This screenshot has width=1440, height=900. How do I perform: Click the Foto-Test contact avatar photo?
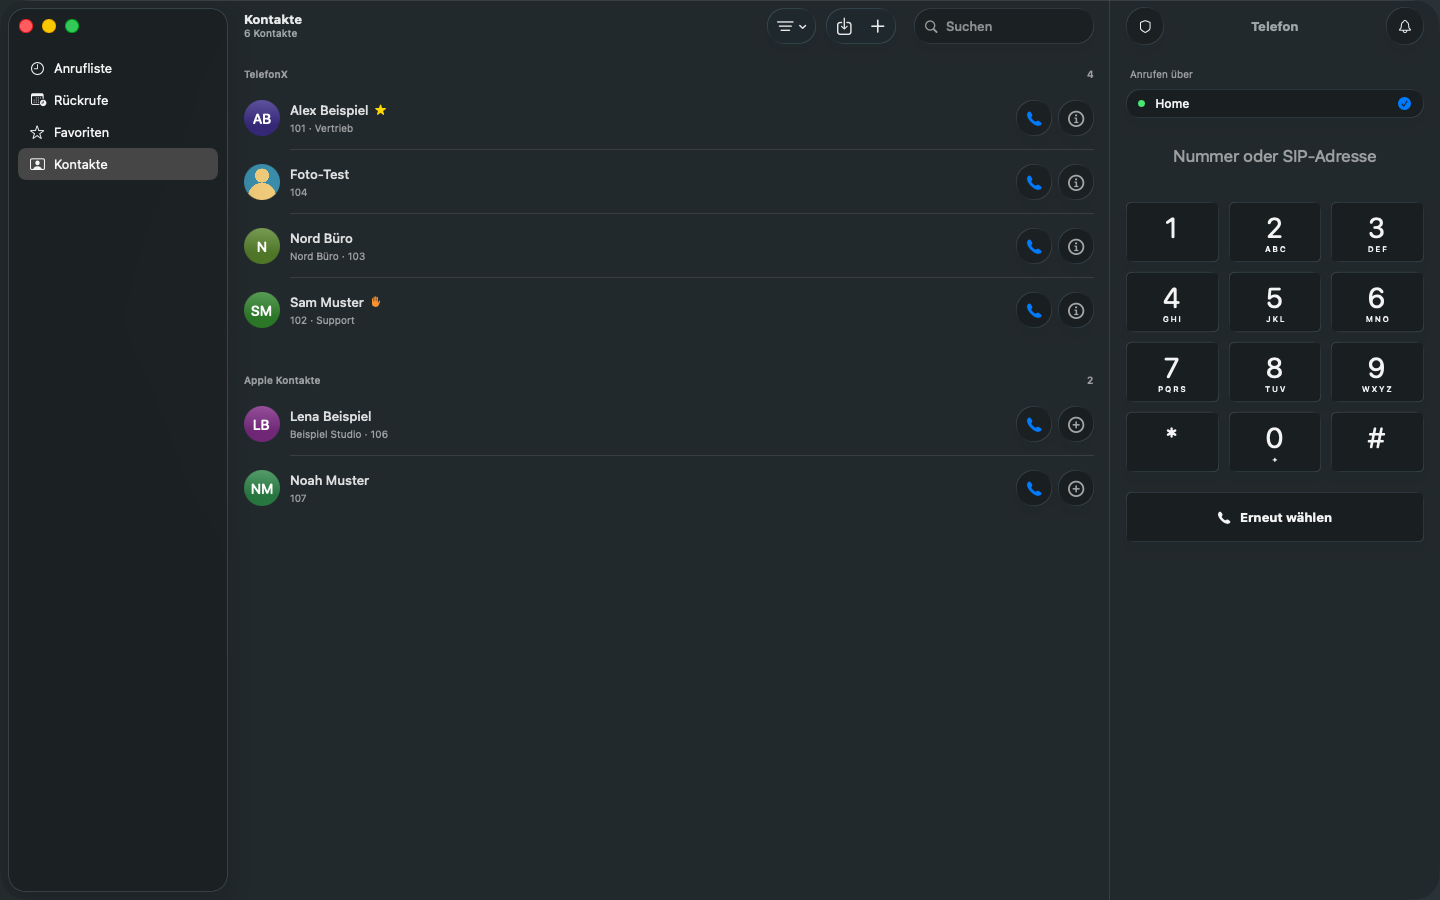[262, 183]
